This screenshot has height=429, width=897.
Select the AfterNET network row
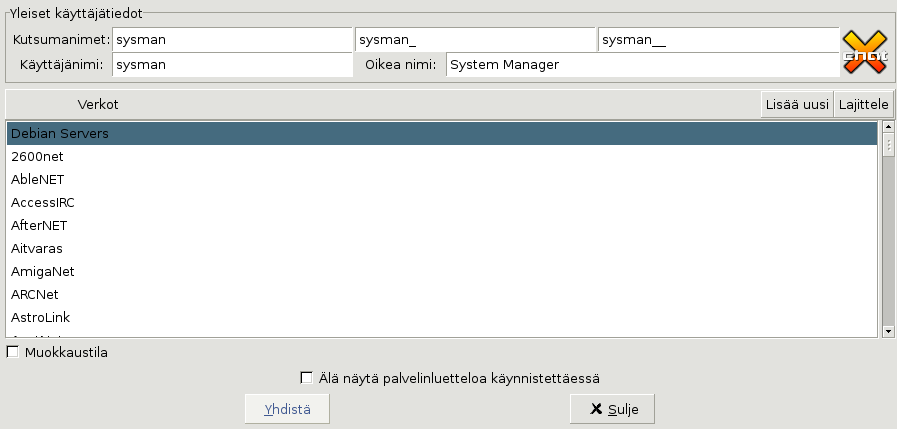tap(442, 225)
